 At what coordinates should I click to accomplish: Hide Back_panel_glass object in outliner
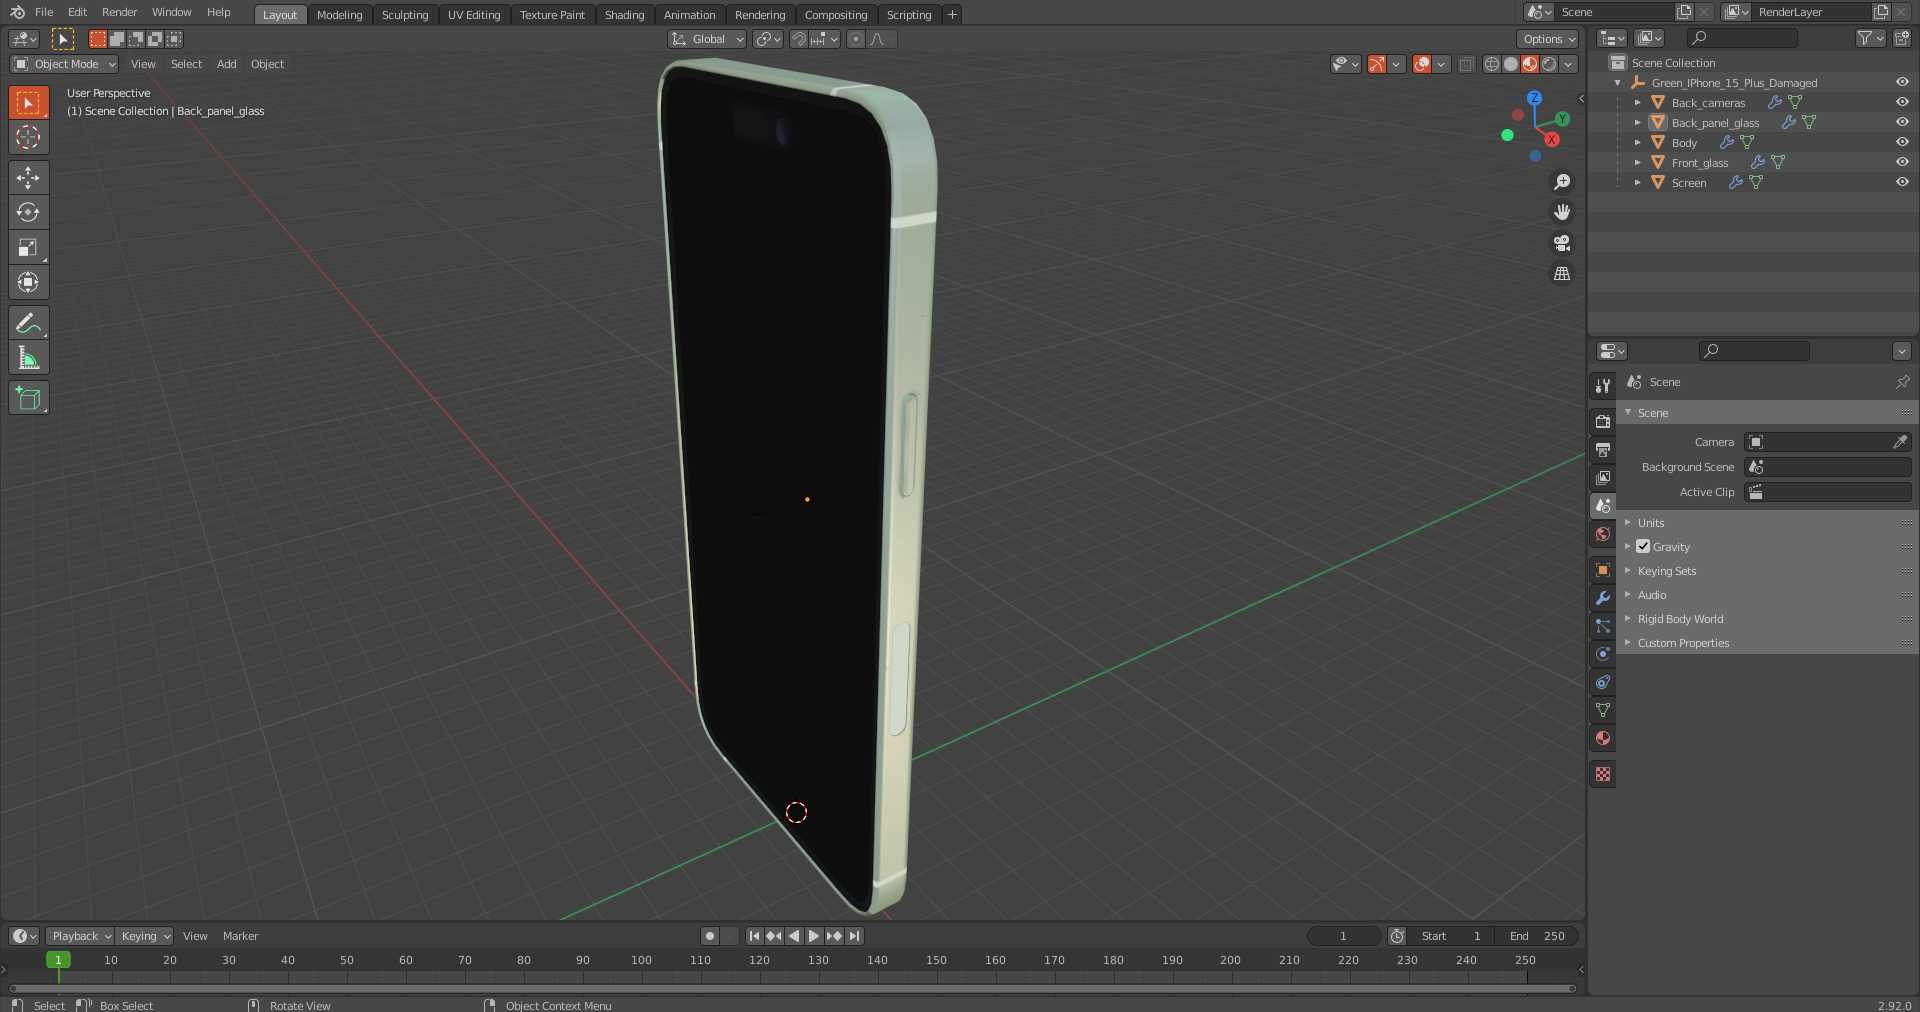click(x=1902, y=122)
